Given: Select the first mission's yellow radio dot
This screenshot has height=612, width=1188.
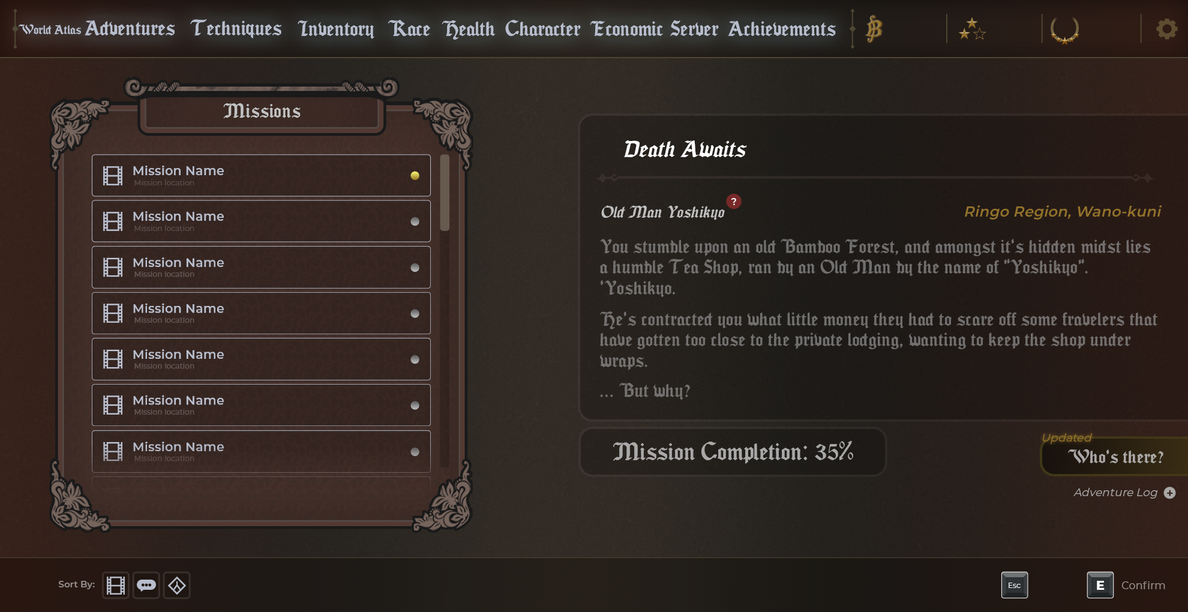Looking at the screenshot, I should [x=415, y=176].
